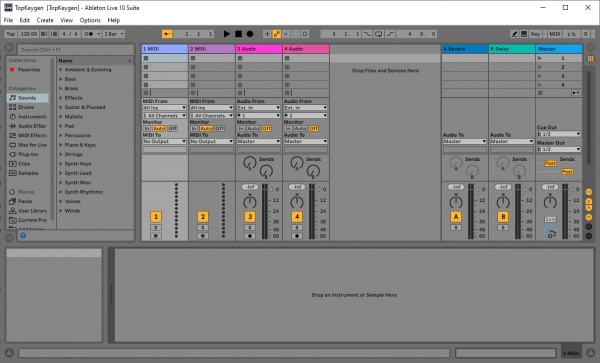
Task: Open User Library under Places
Action: coord(28,211)
